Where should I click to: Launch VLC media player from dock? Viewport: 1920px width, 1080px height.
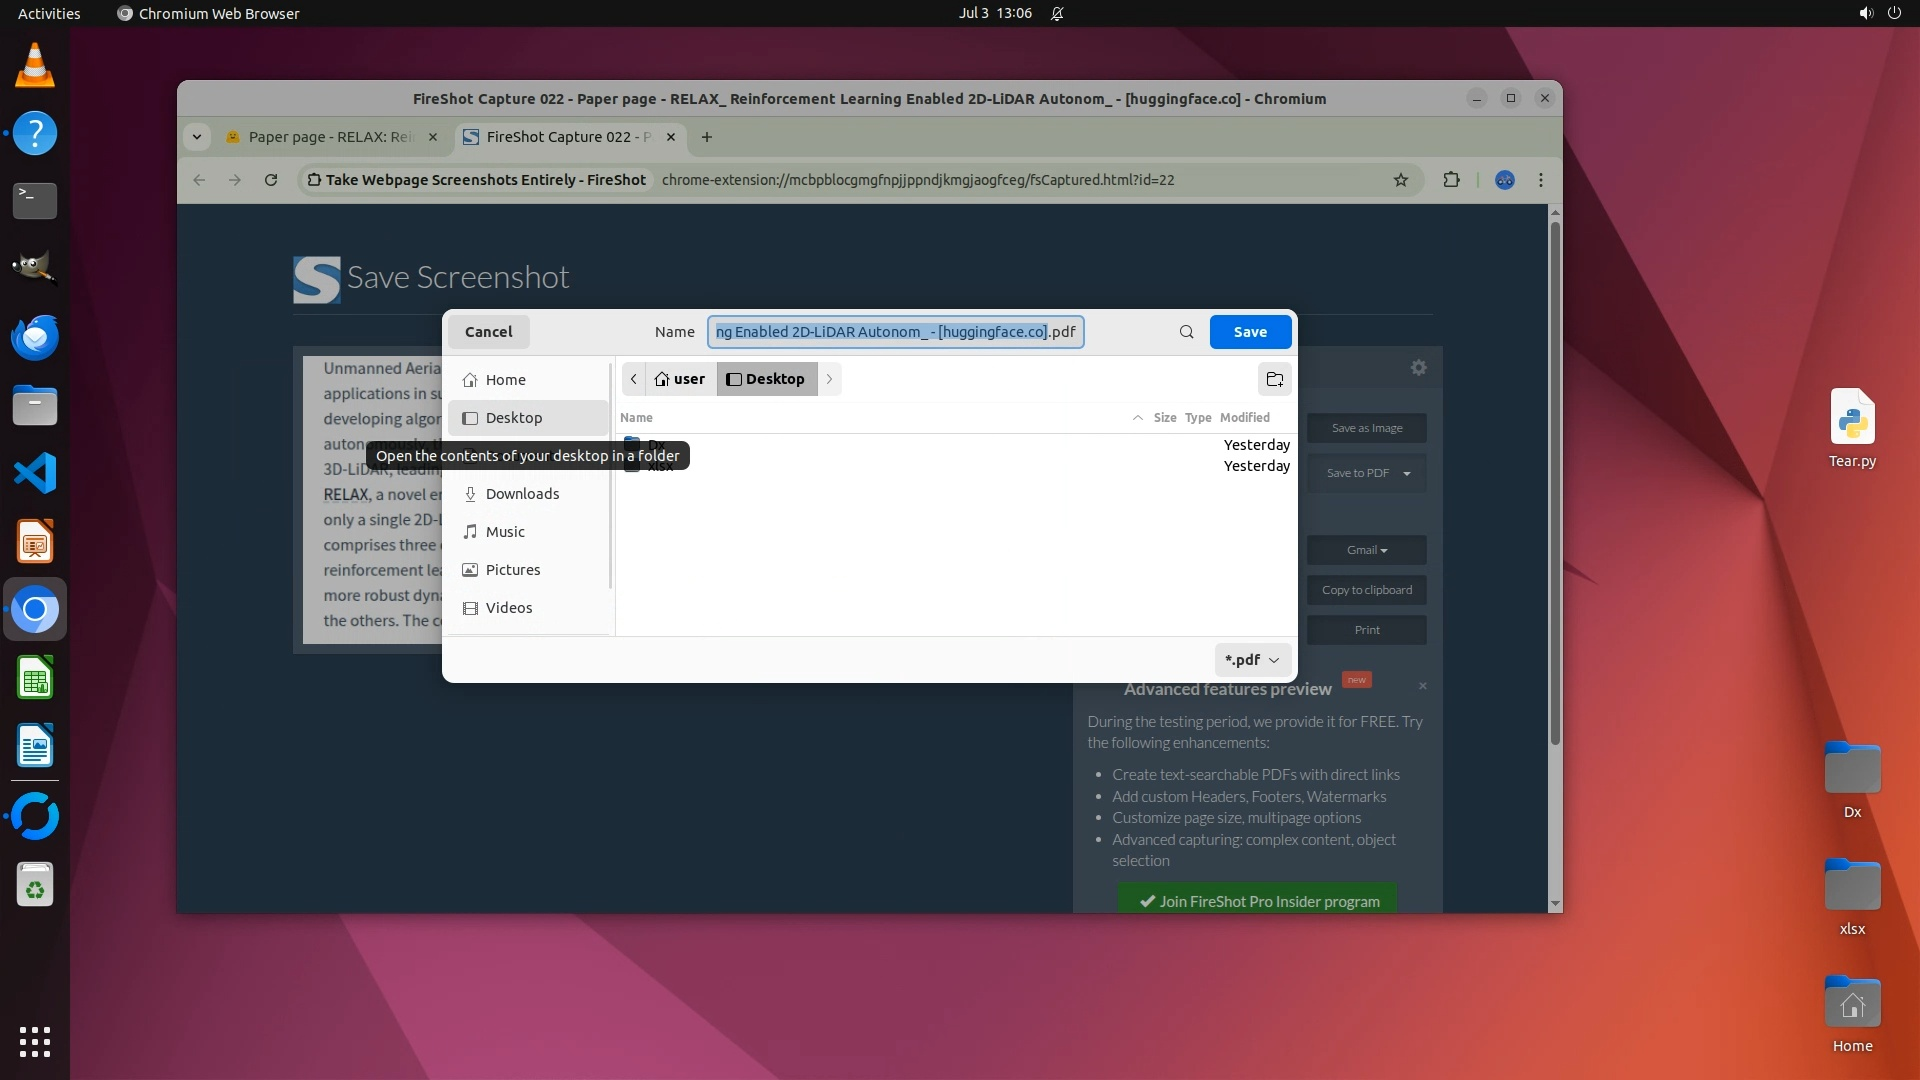pos(35,66)
